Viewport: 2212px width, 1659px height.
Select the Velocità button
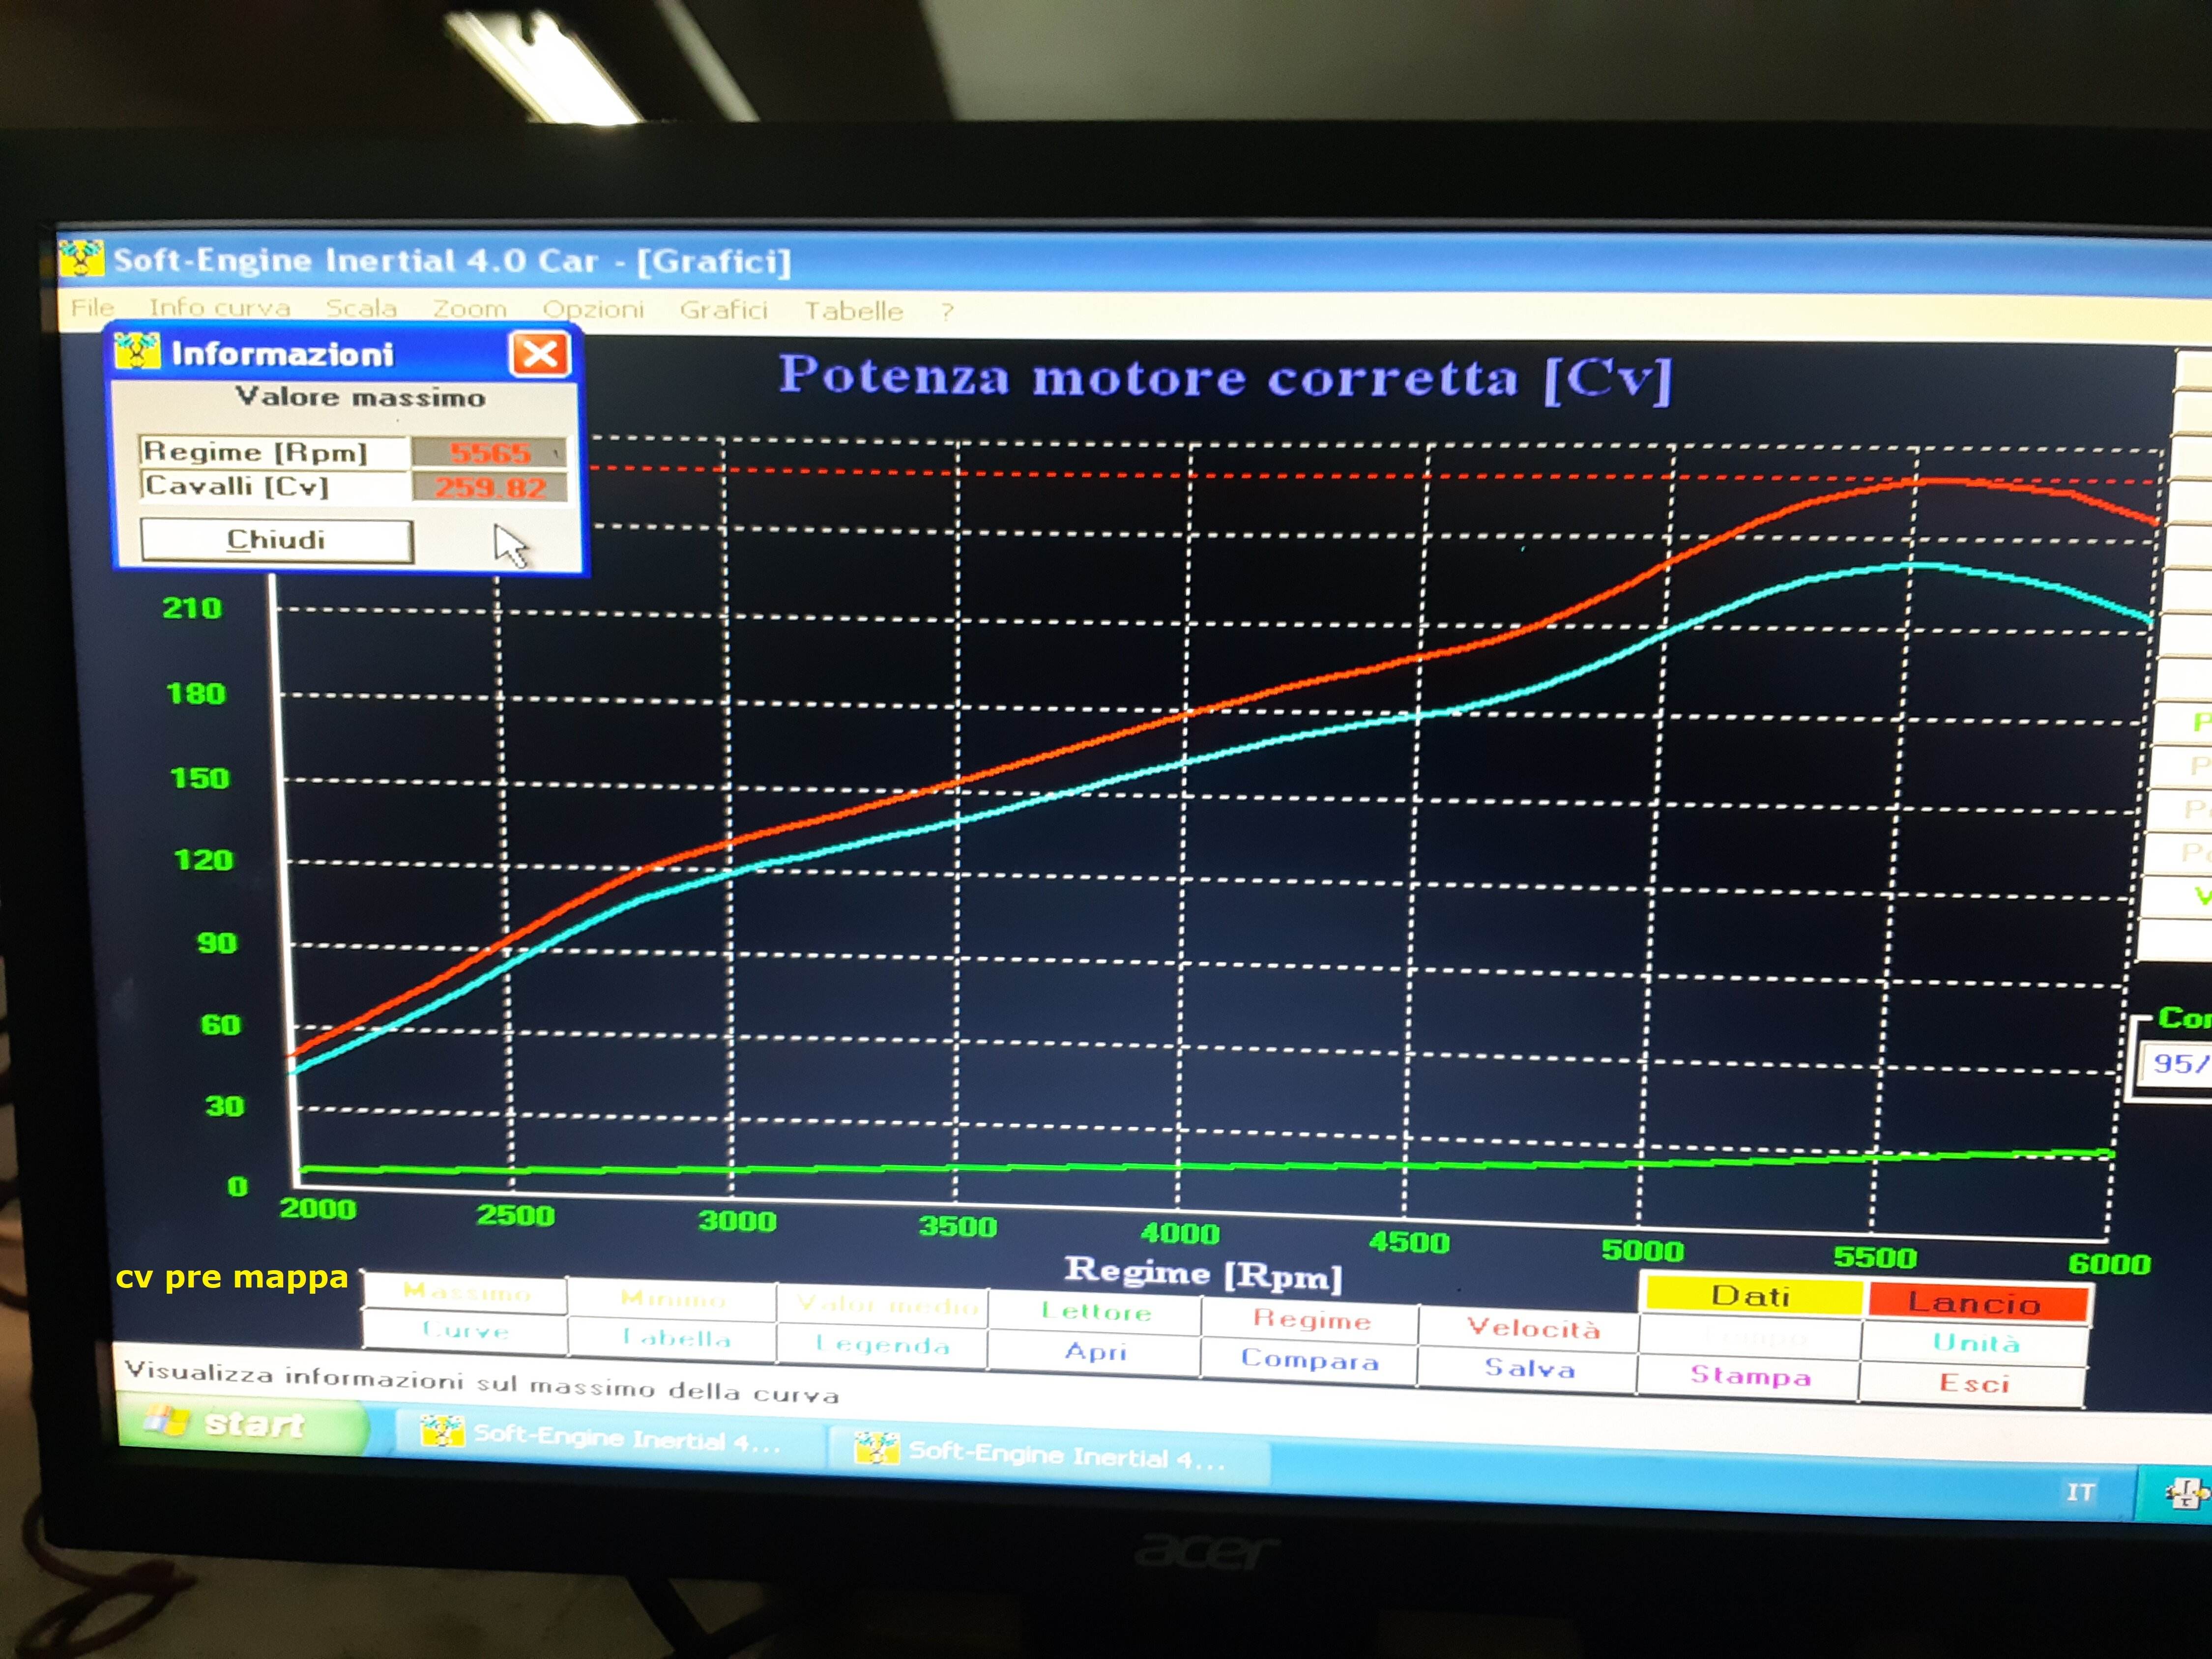click(1531, 1328)
